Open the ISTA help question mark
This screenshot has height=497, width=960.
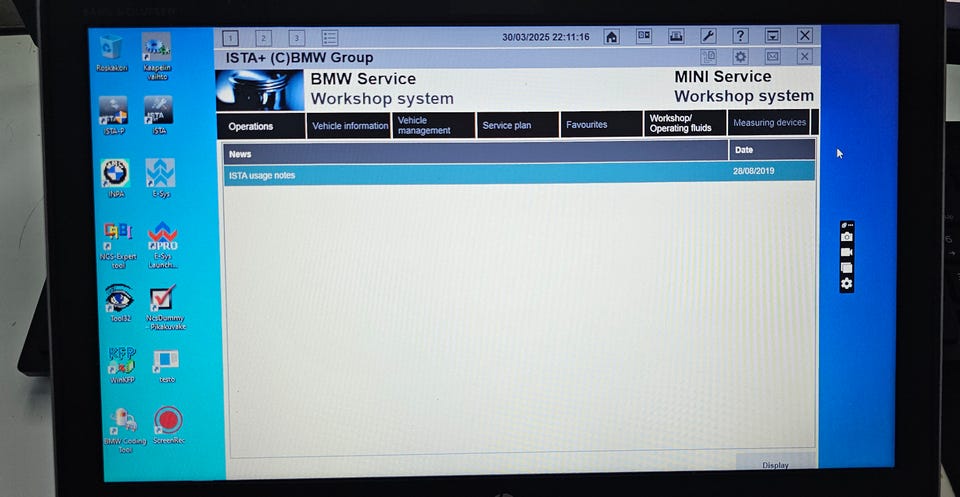tap(740, 36)
